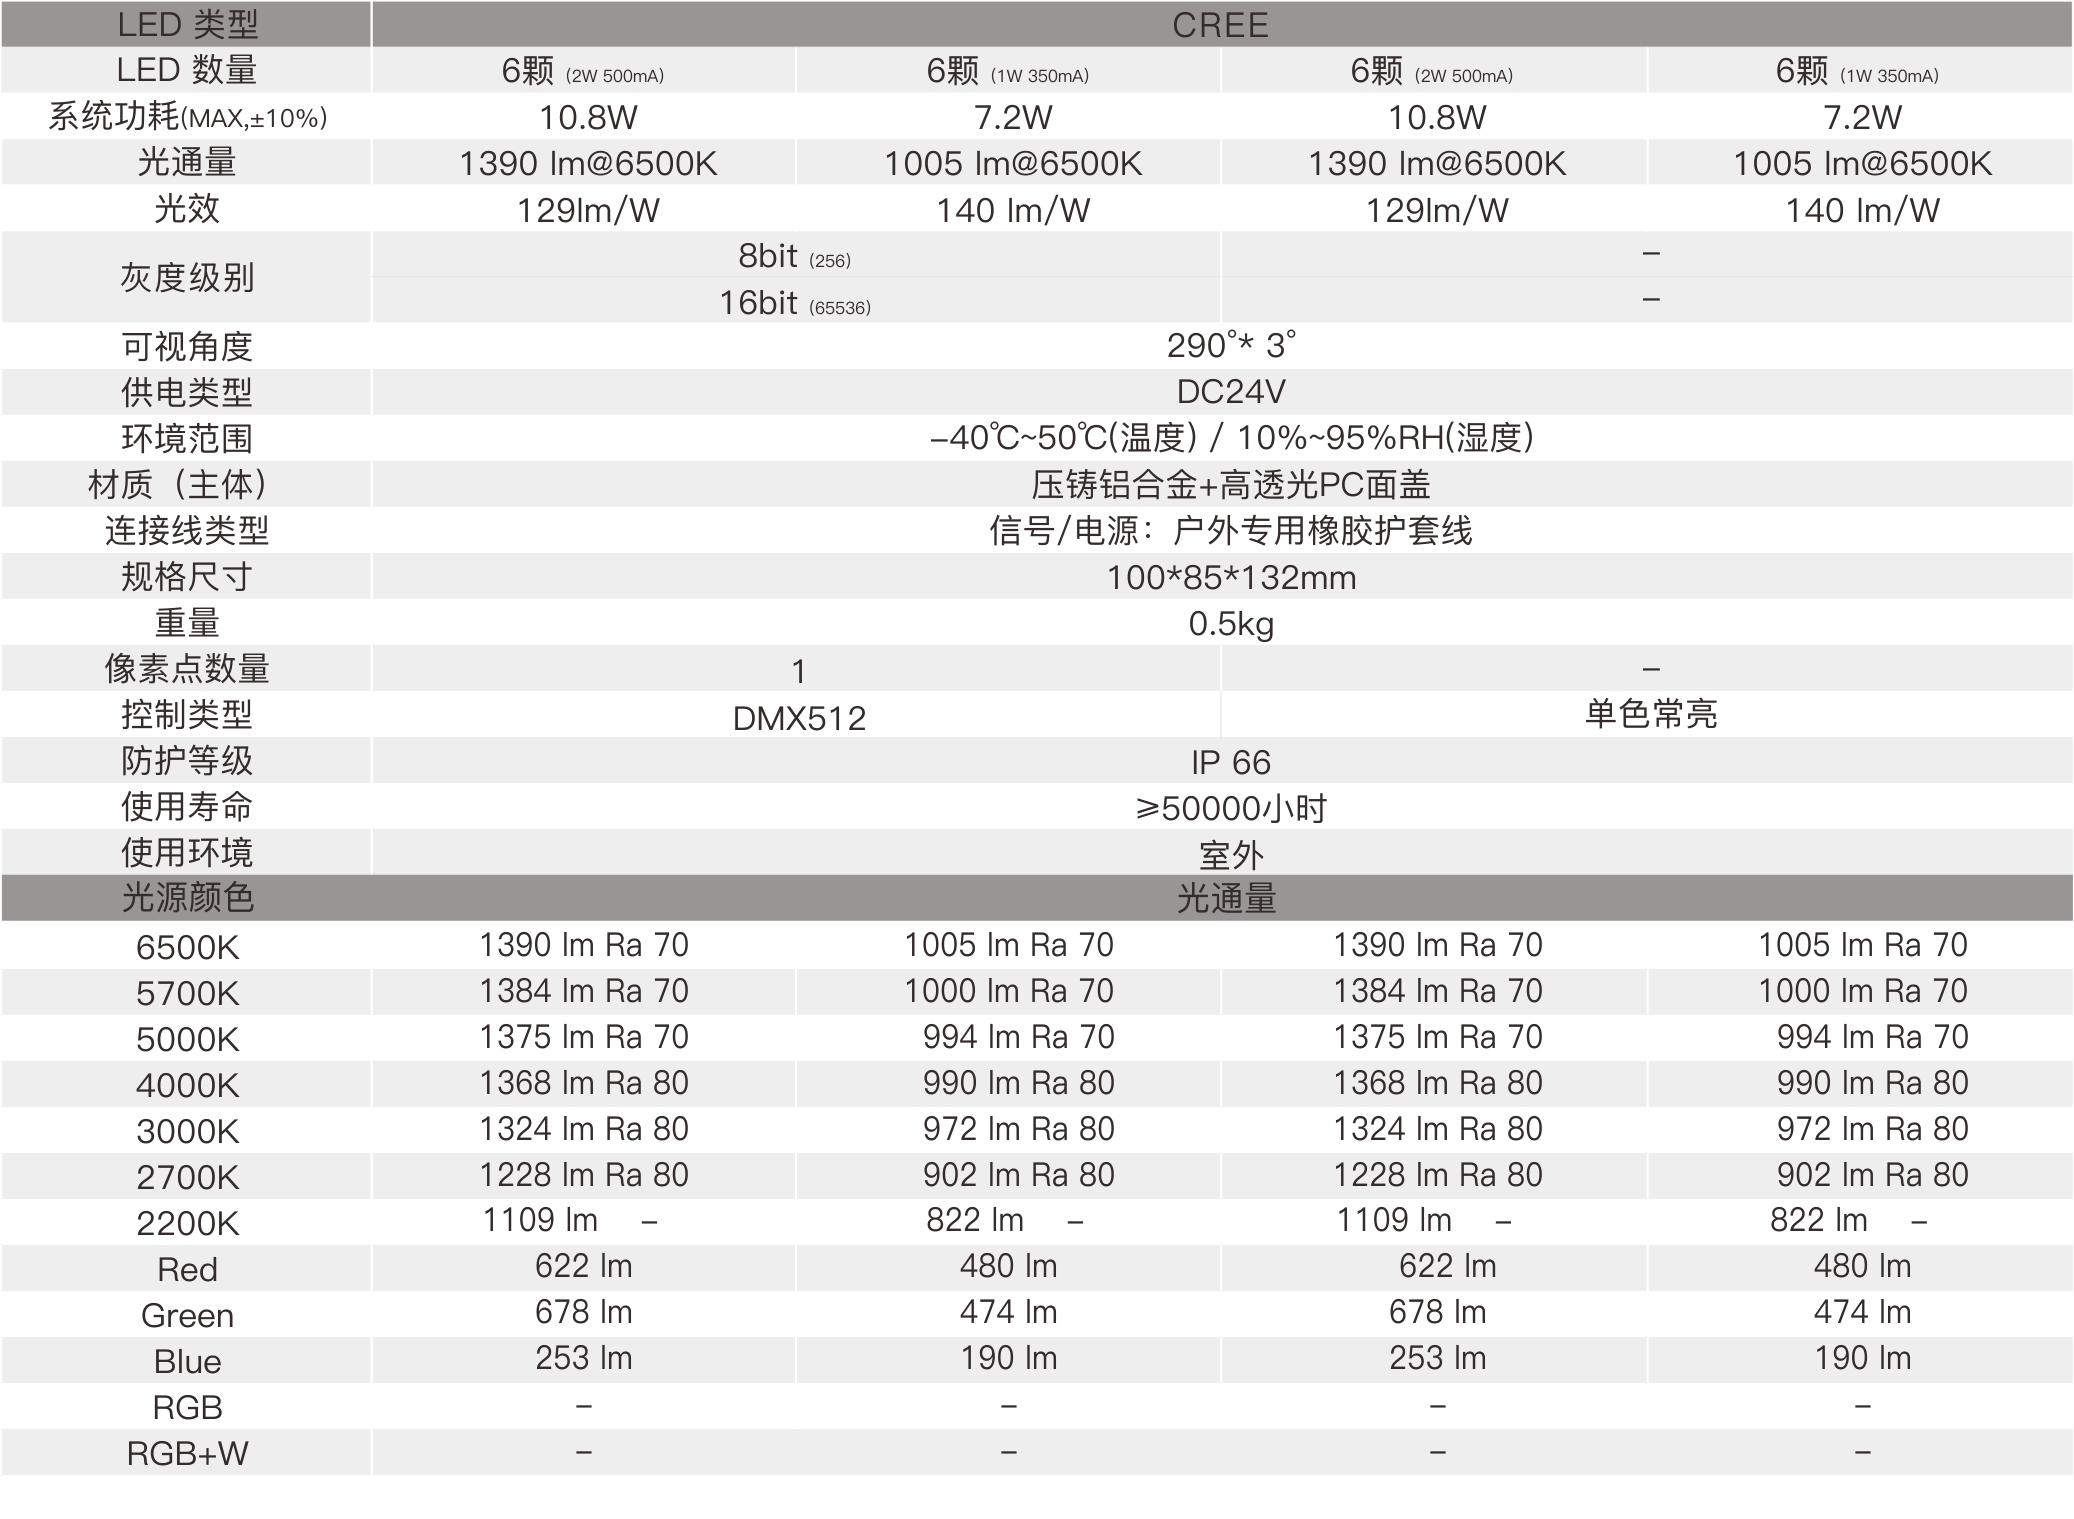Select the '像素点数量' row label
2074x1519 pixels.
coord(187,668)
